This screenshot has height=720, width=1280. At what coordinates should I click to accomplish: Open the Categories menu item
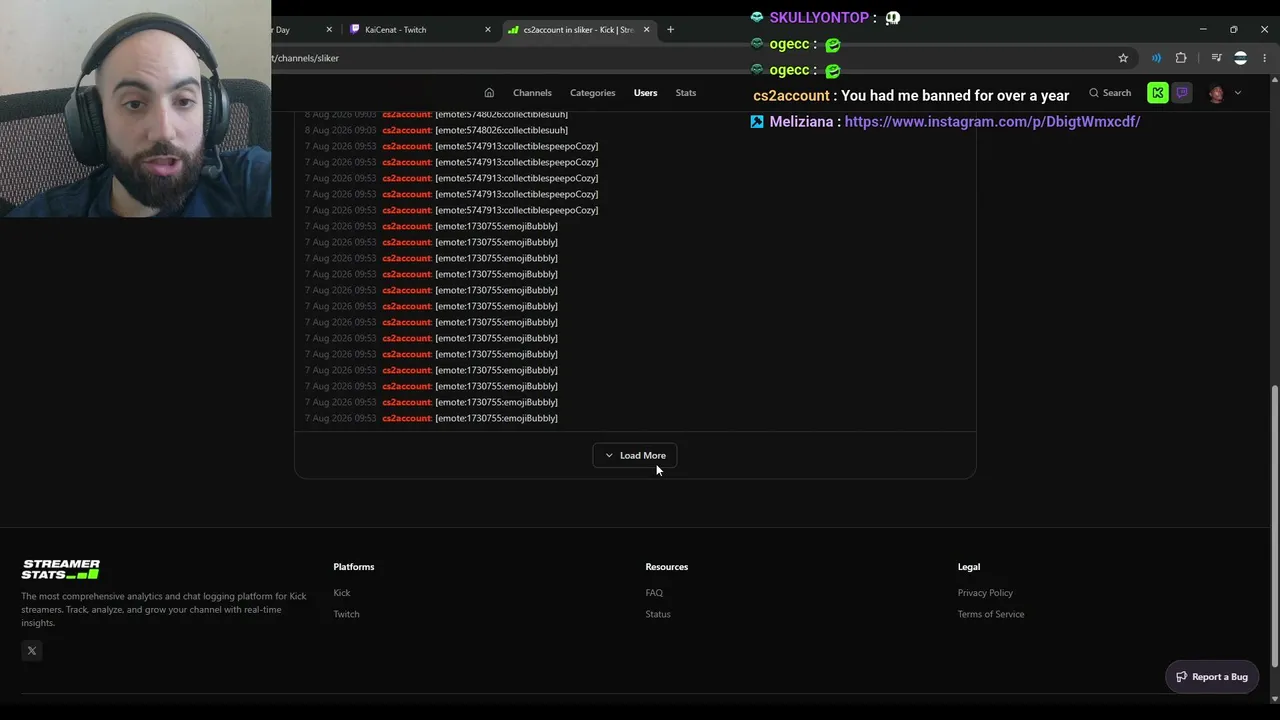[593, 93]
